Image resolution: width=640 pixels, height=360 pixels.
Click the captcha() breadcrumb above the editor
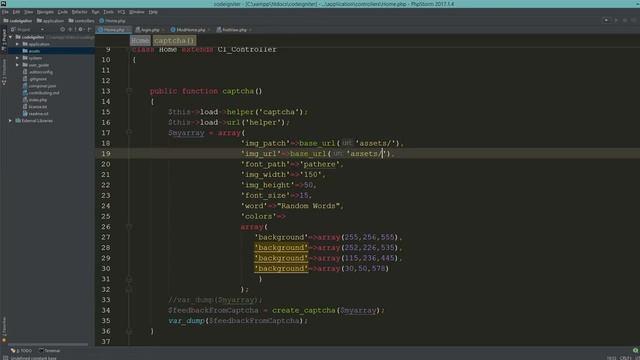coord(174,40)
